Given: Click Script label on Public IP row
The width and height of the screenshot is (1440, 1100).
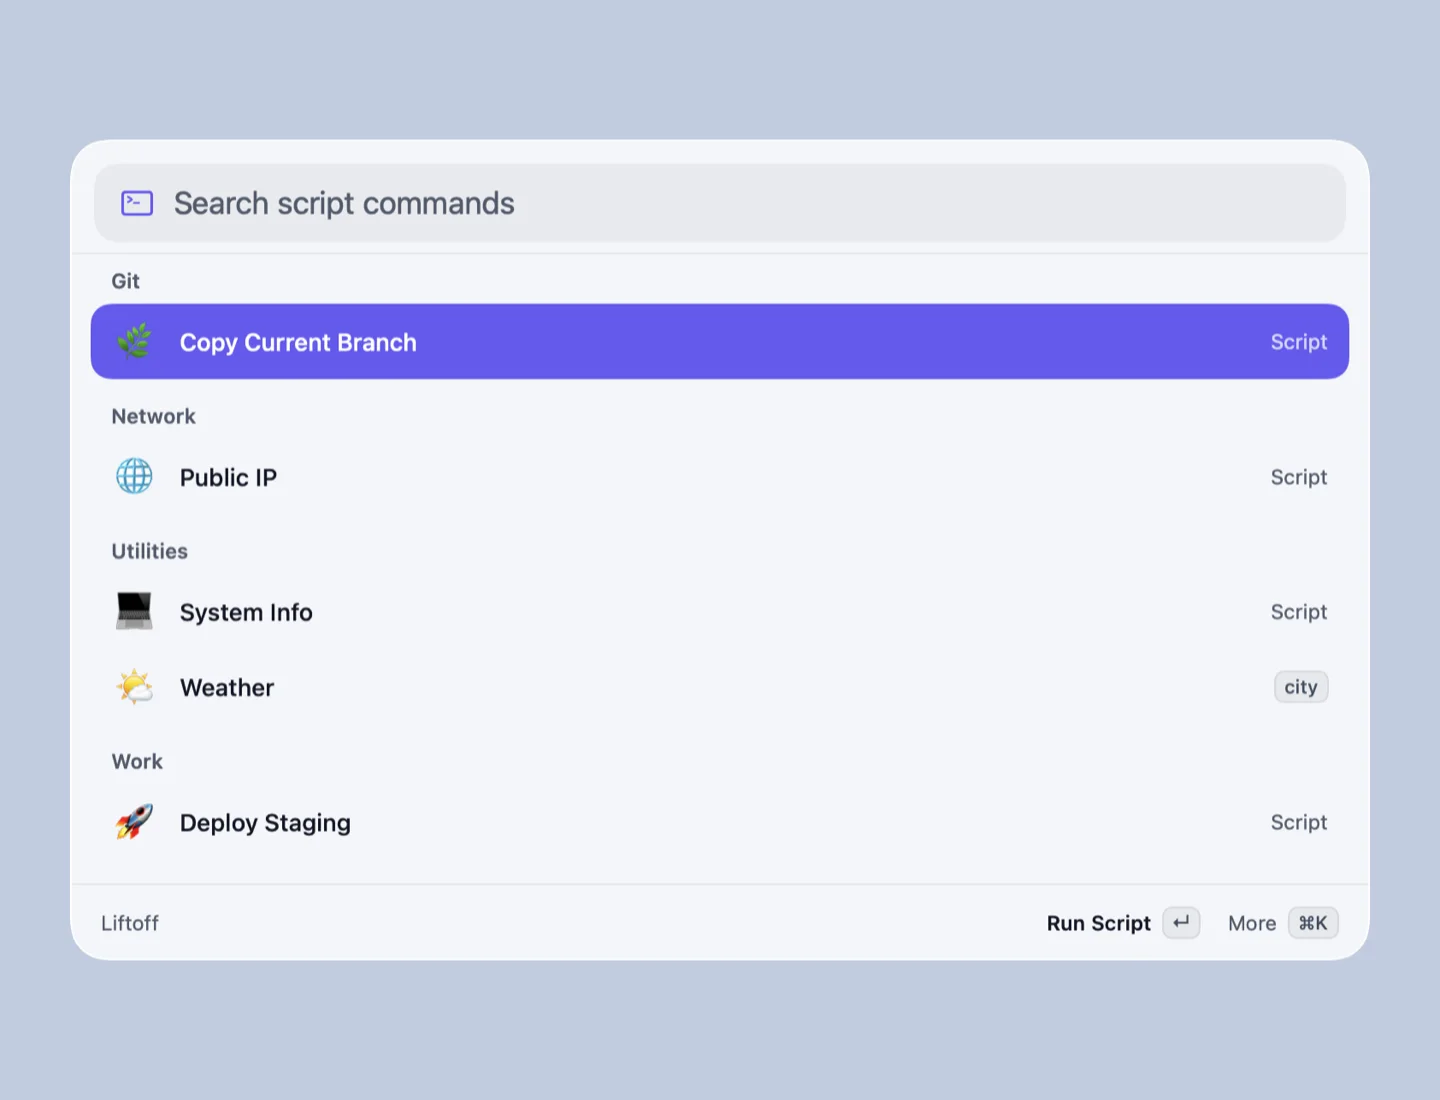Looking at the screenshot, I should click(1299, 477).
